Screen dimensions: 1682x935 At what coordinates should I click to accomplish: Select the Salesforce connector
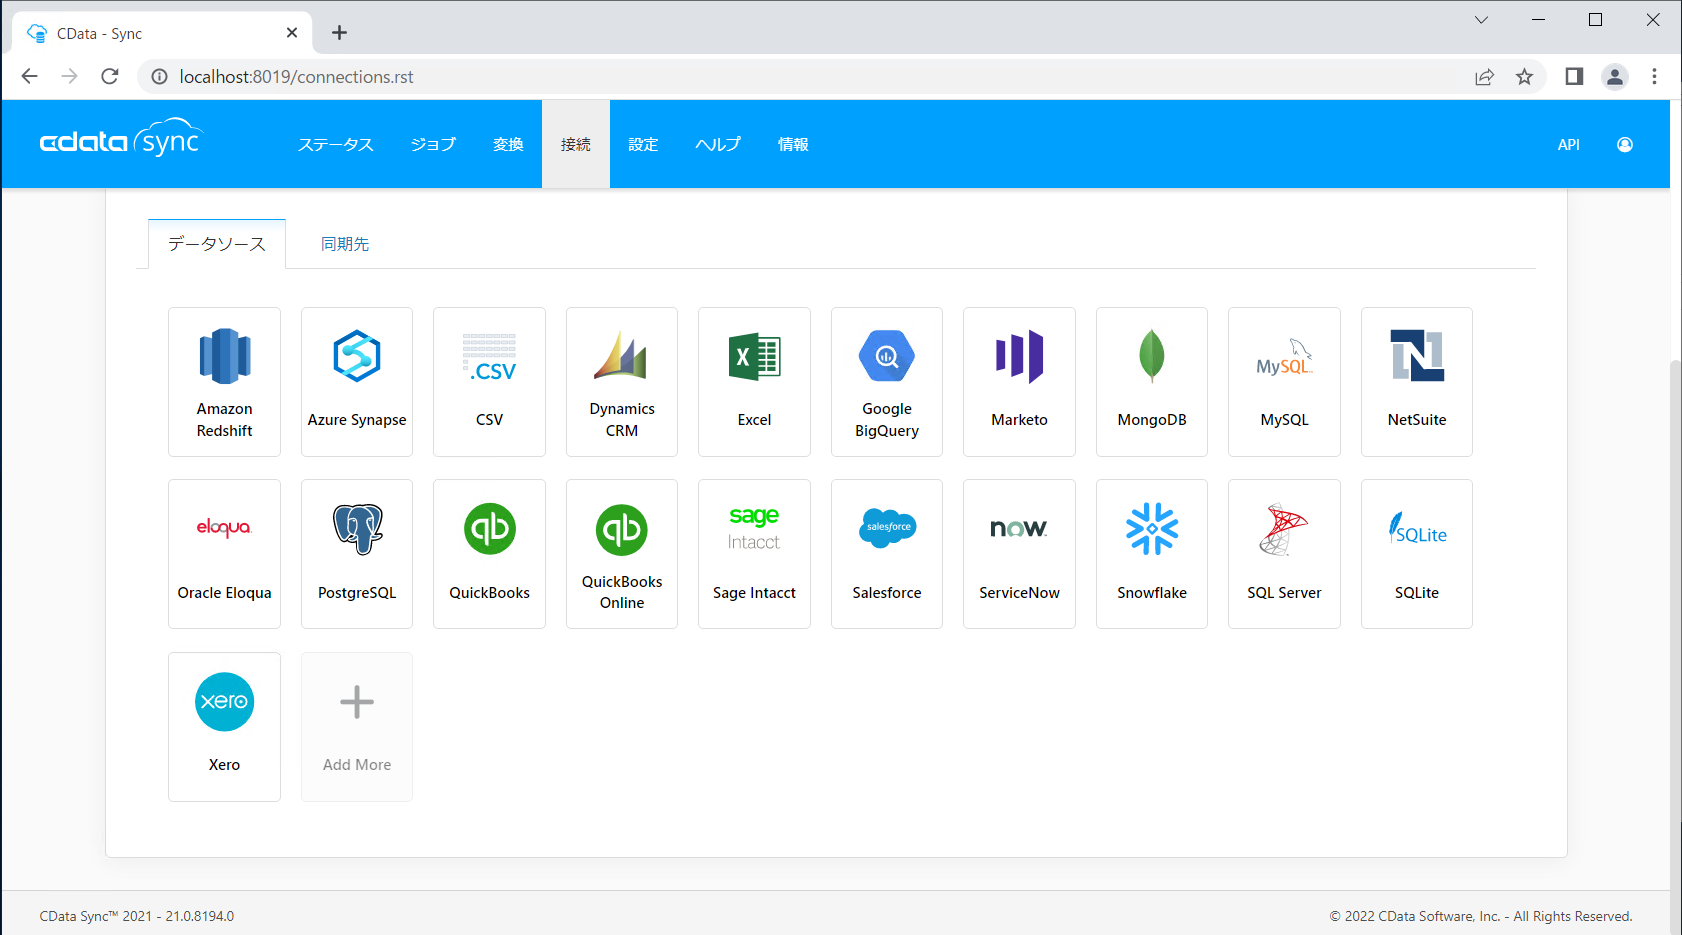point(887,554)
